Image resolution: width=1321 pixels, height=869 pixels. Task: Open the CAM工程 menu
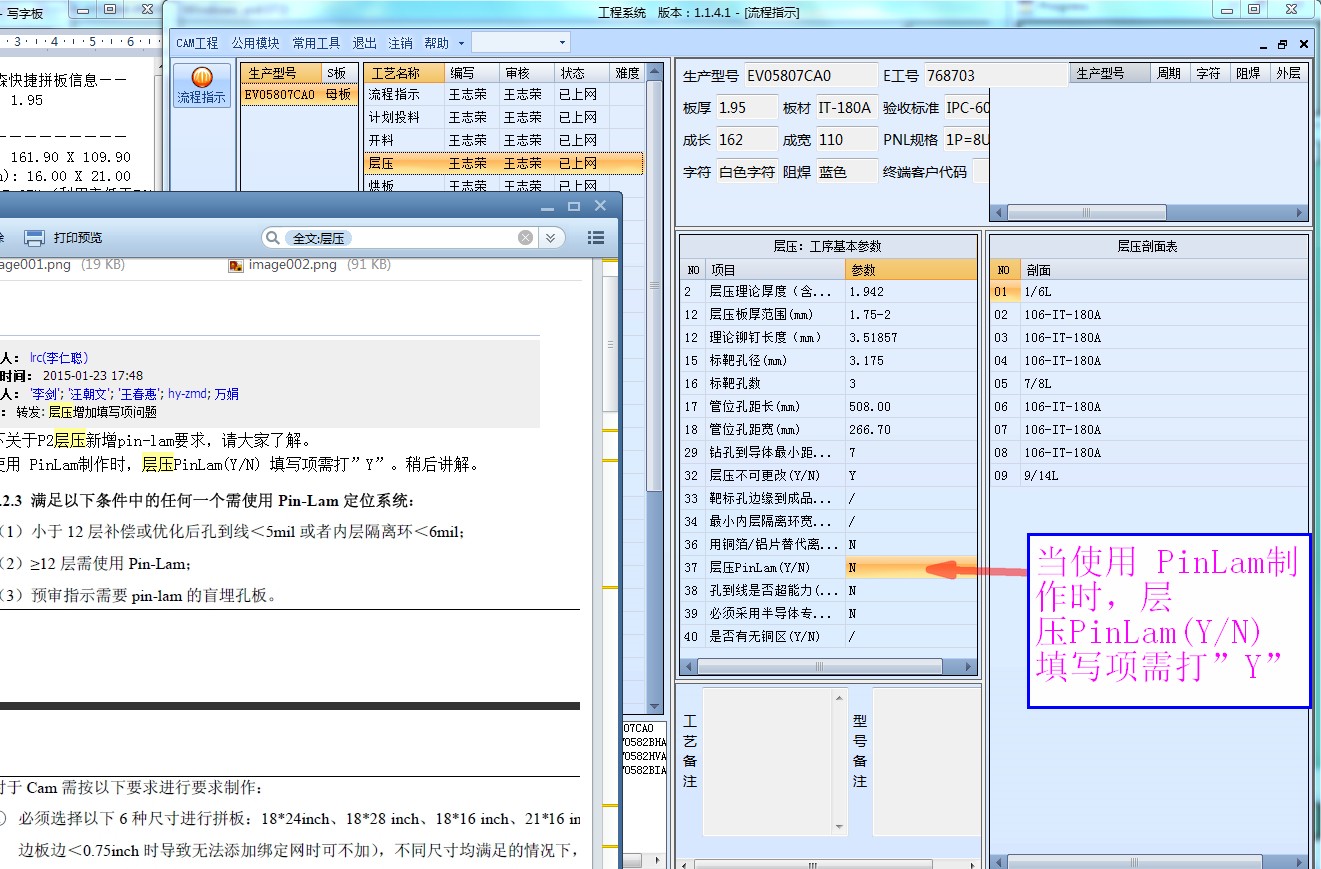pos(197,43)
